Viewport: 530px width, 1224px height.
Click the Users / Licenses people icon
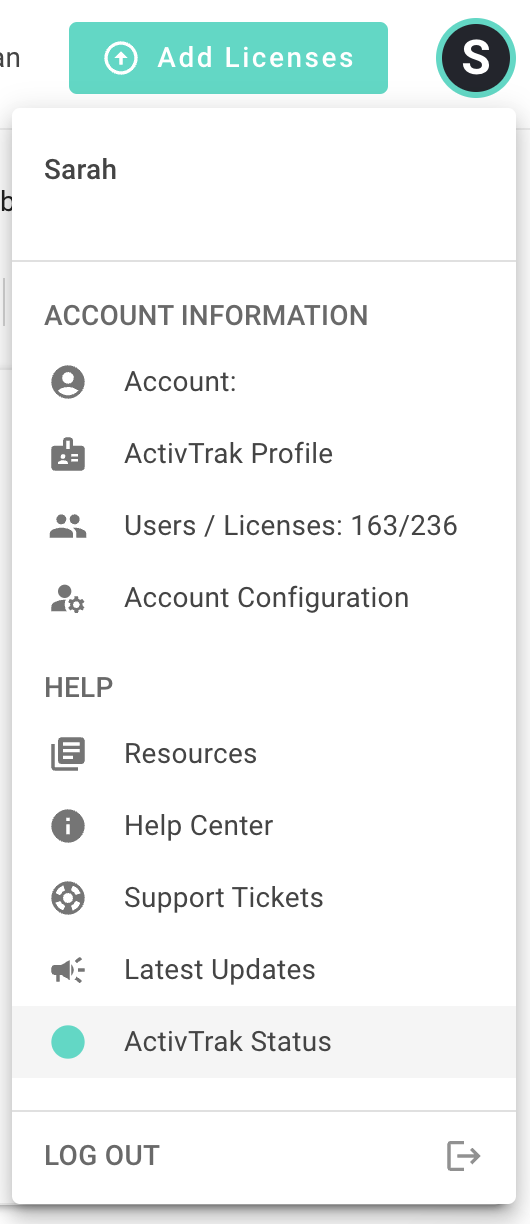coord(68,526)
